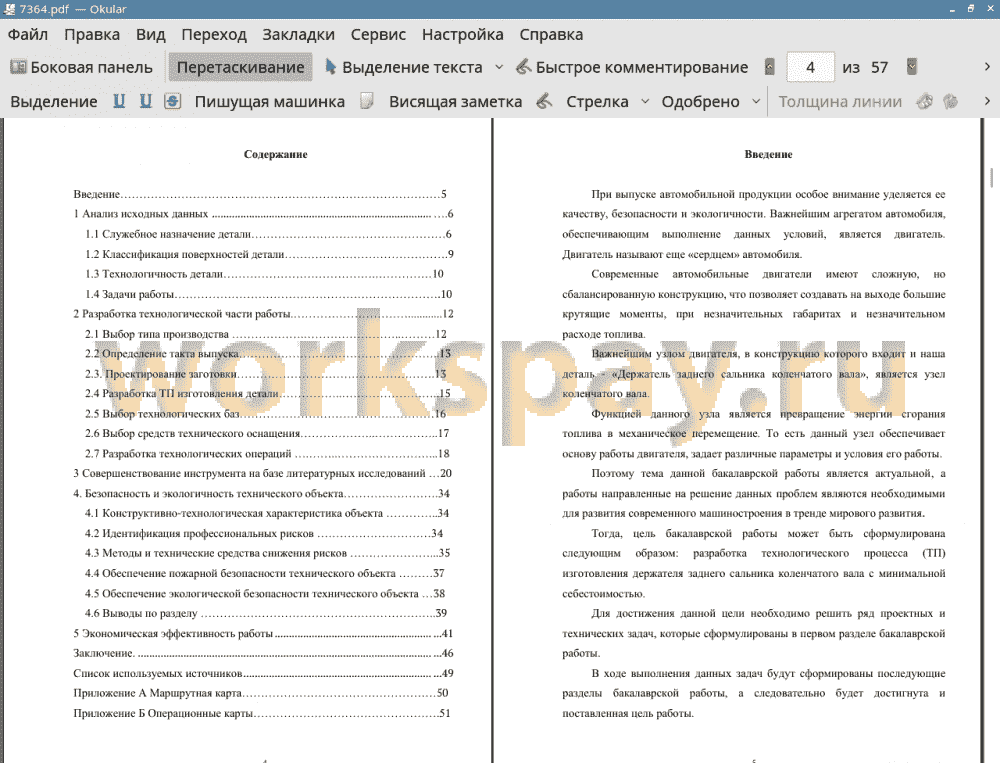Click contents entry '1 Анализ исходных данных'
This screenshot has height=763, width=1000.
263,214
